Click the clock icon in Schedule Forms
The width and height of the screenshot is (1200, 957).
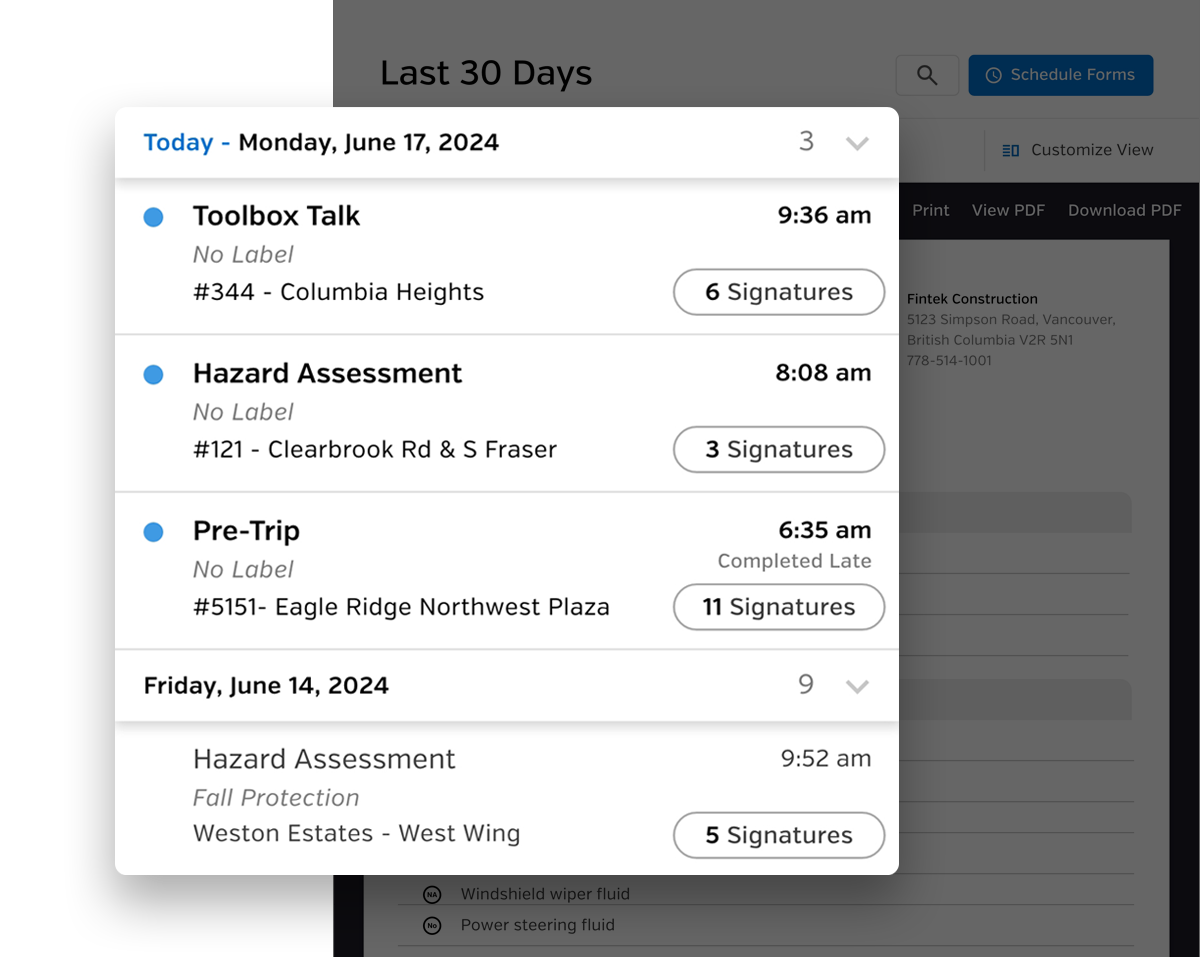tap(993, 76)
